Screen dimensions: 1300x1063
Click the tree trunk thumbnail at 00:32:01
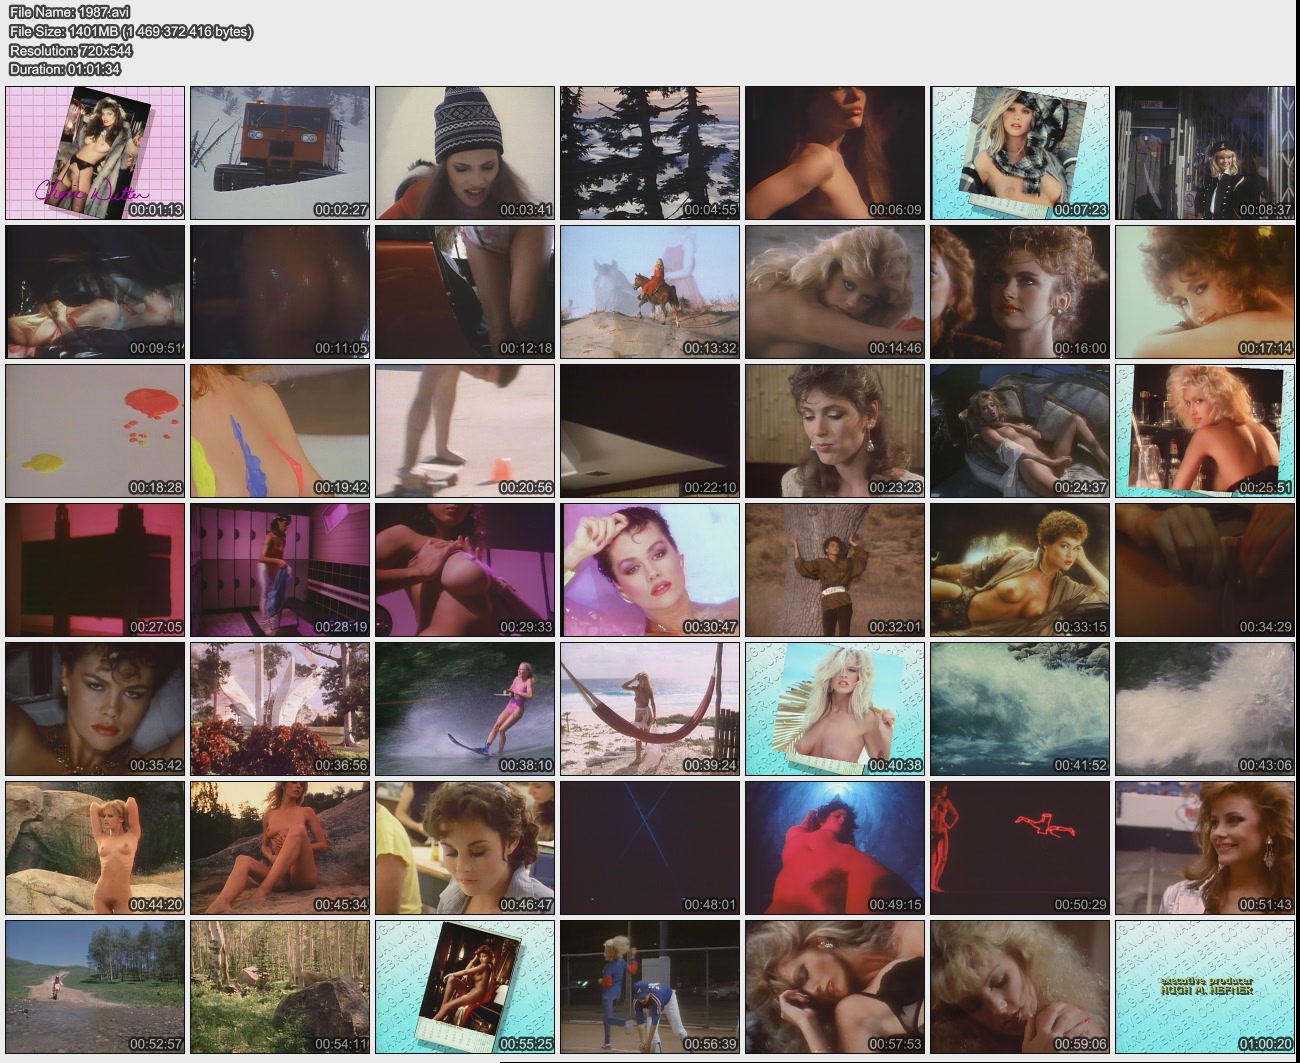(x=835, y=569)
